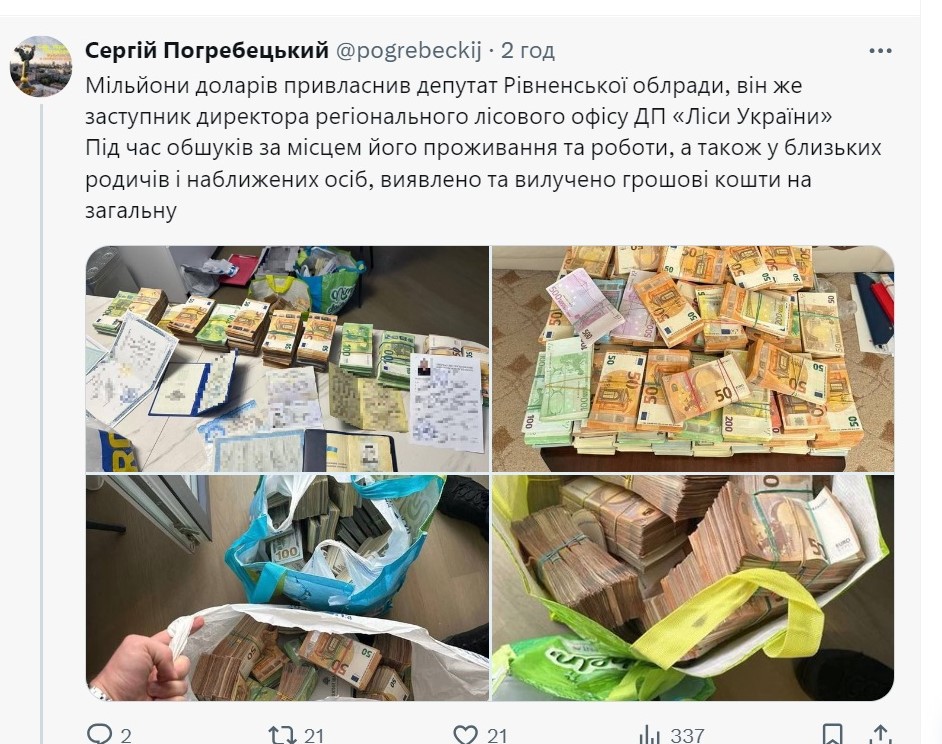Open photo of blue bag with dollars
Screen dimensions: 942x744
[x=287, y=588]
